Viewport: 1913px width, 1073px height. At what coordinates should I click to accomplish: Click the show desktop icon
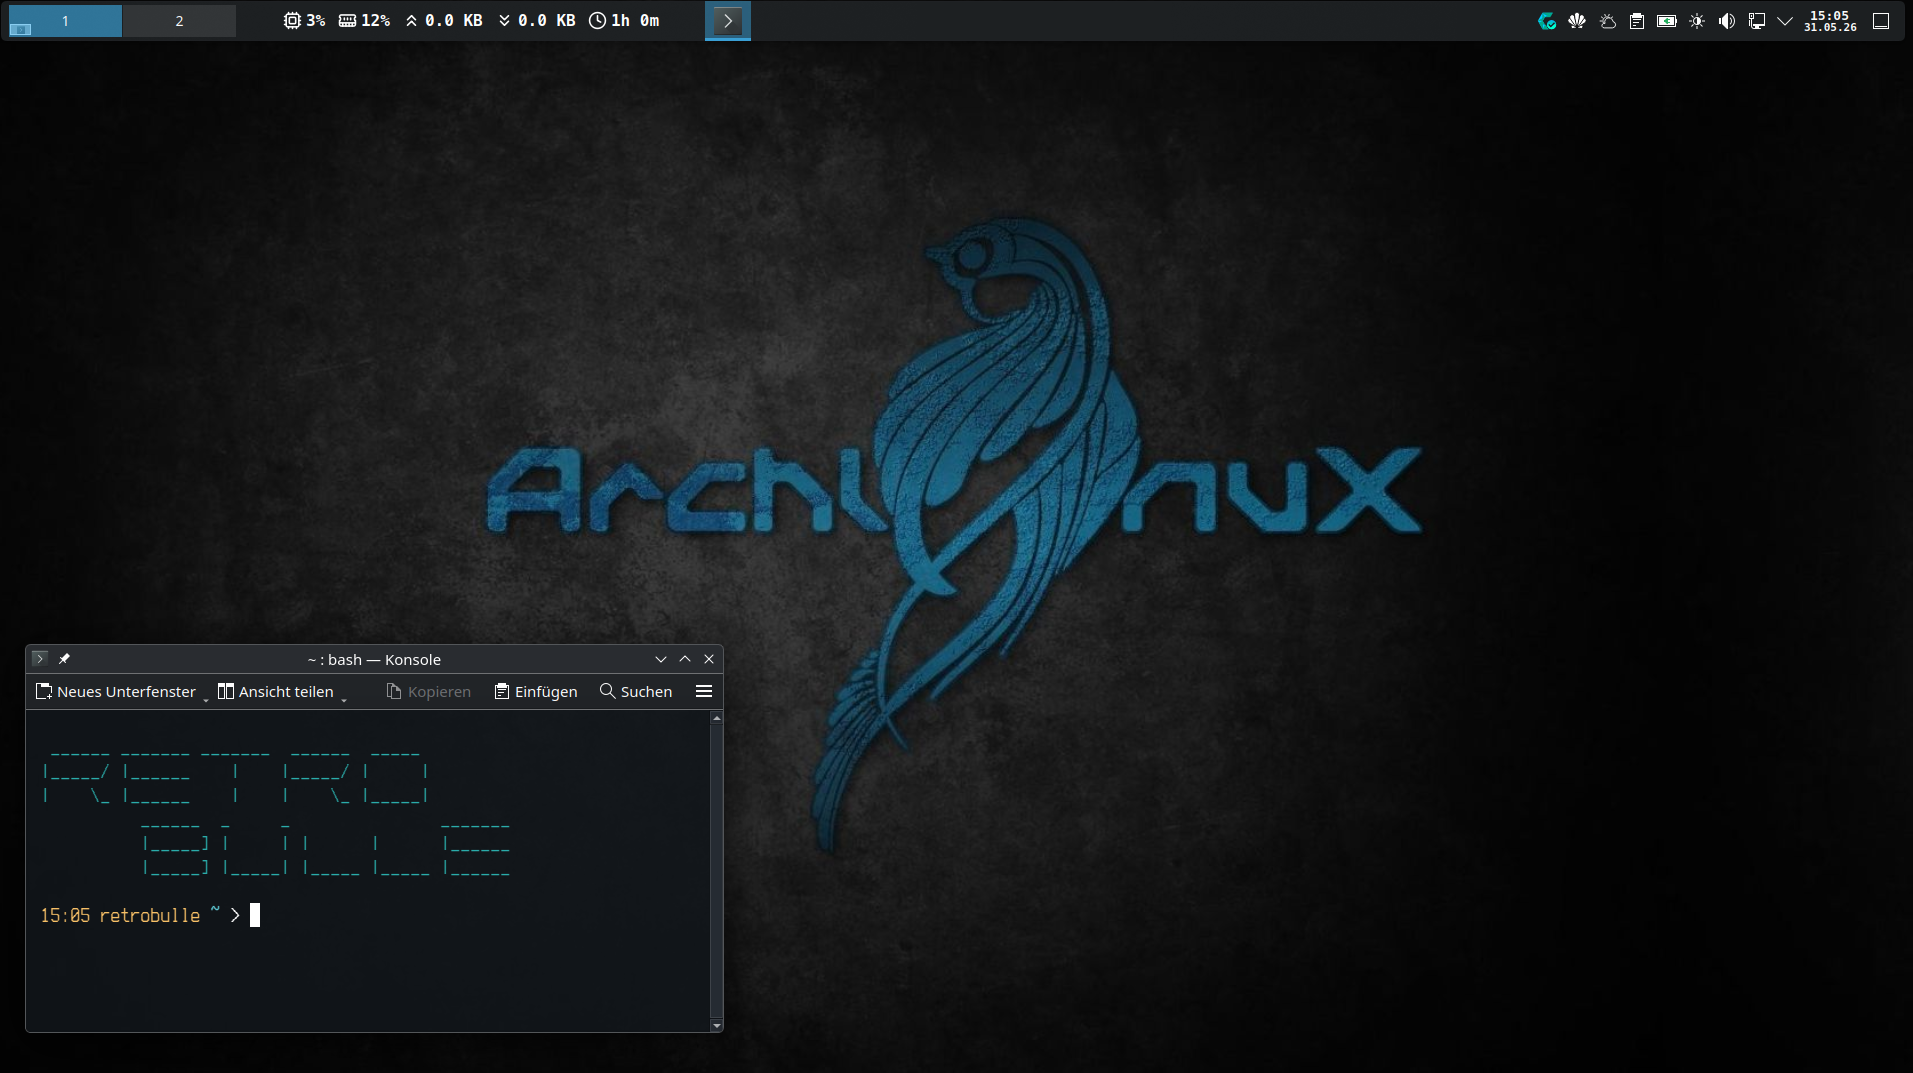(1881, 21)
